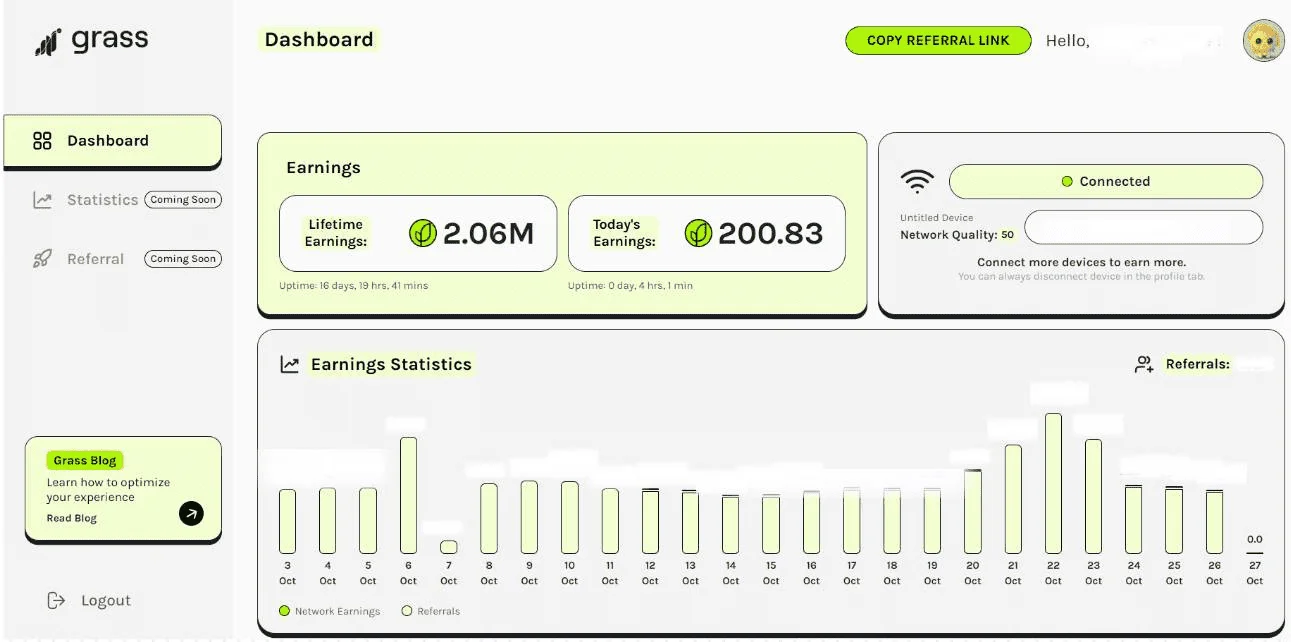The height and width of the screenshot is (642, 1291).
Task: Select the Lifetime Earnings 2.06M value
Action: pos(488,234)
